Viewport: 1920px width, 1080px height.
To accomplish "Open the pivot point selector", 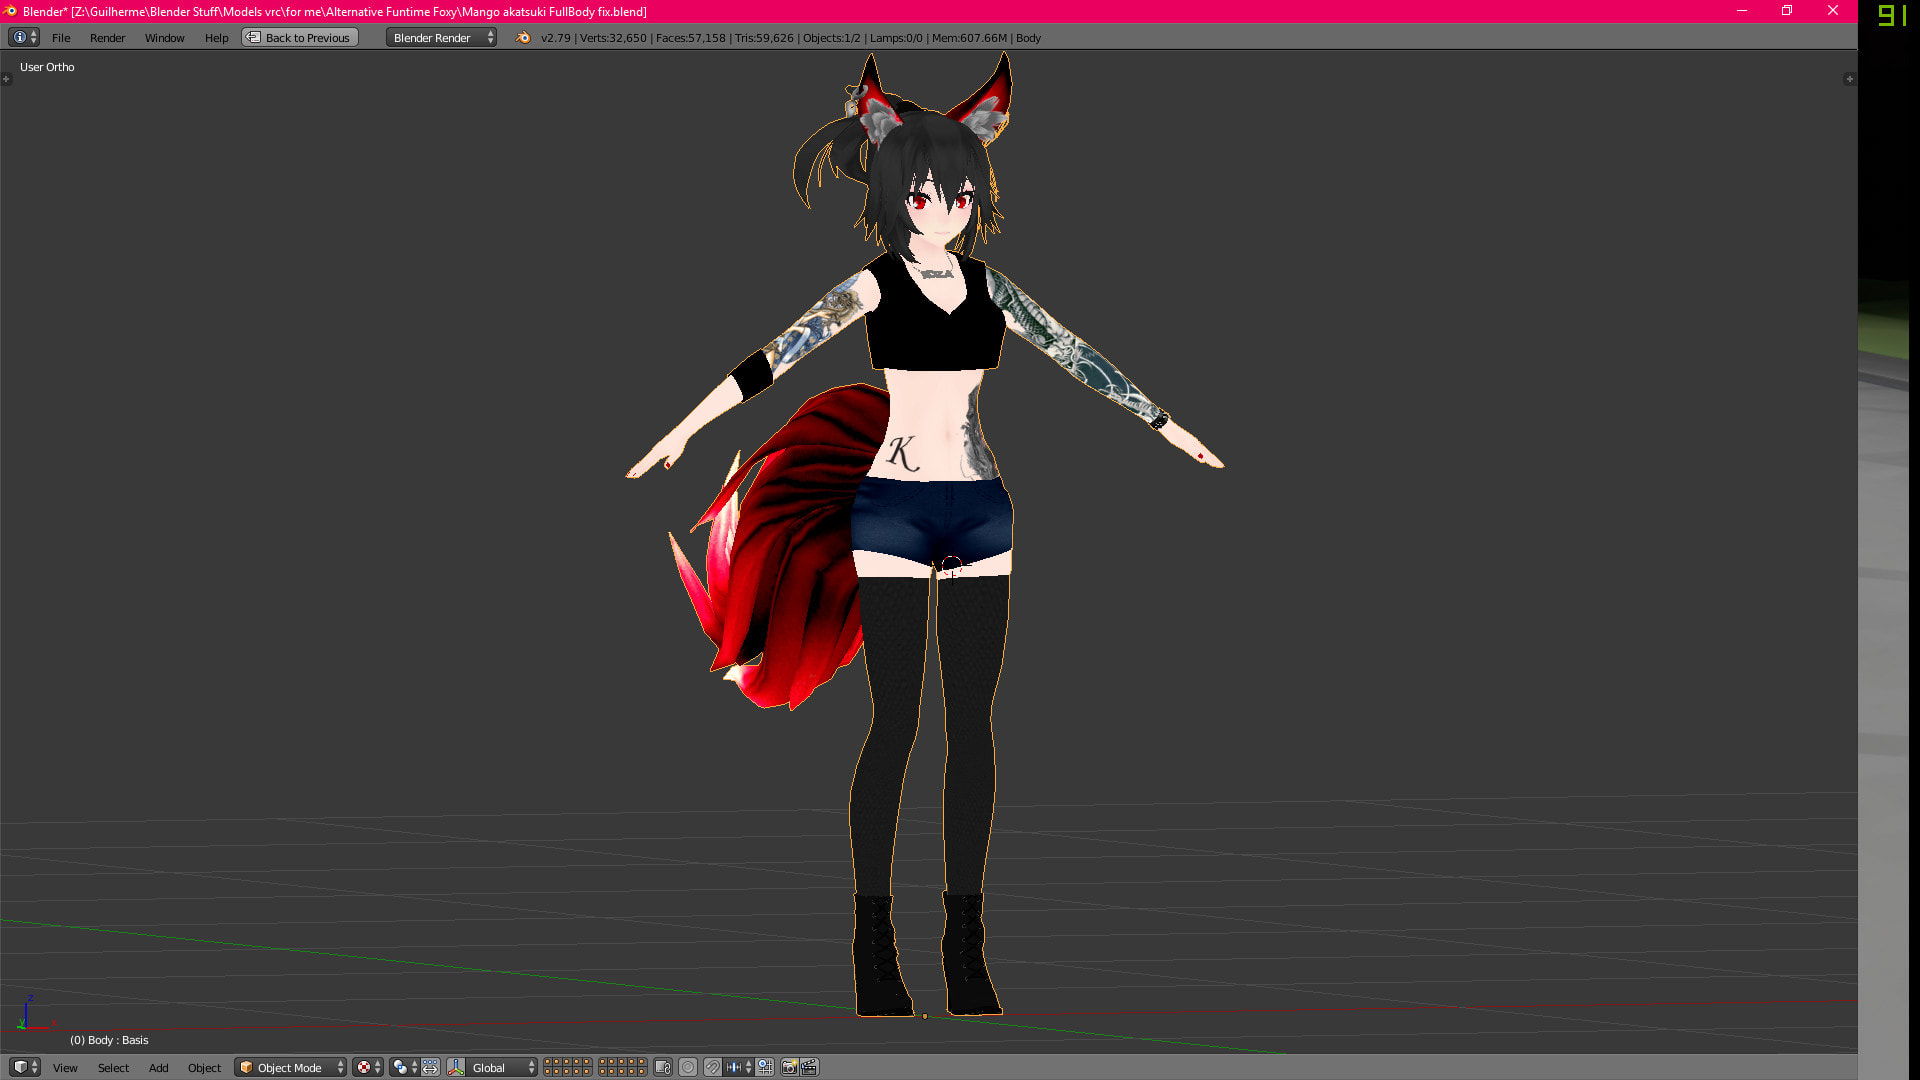I will coord(403,1067).
